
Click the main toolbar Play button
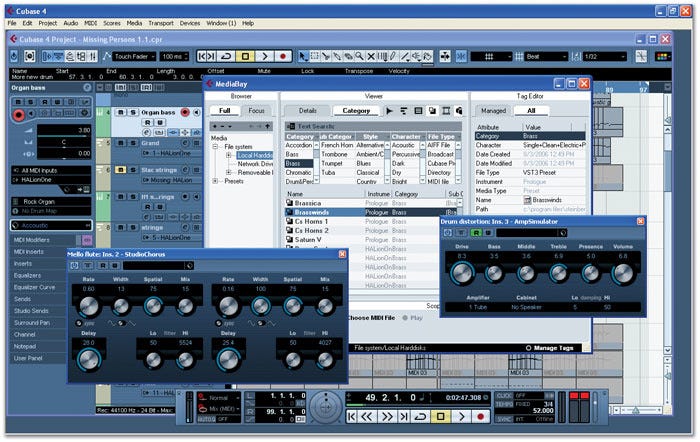(264, 56)
